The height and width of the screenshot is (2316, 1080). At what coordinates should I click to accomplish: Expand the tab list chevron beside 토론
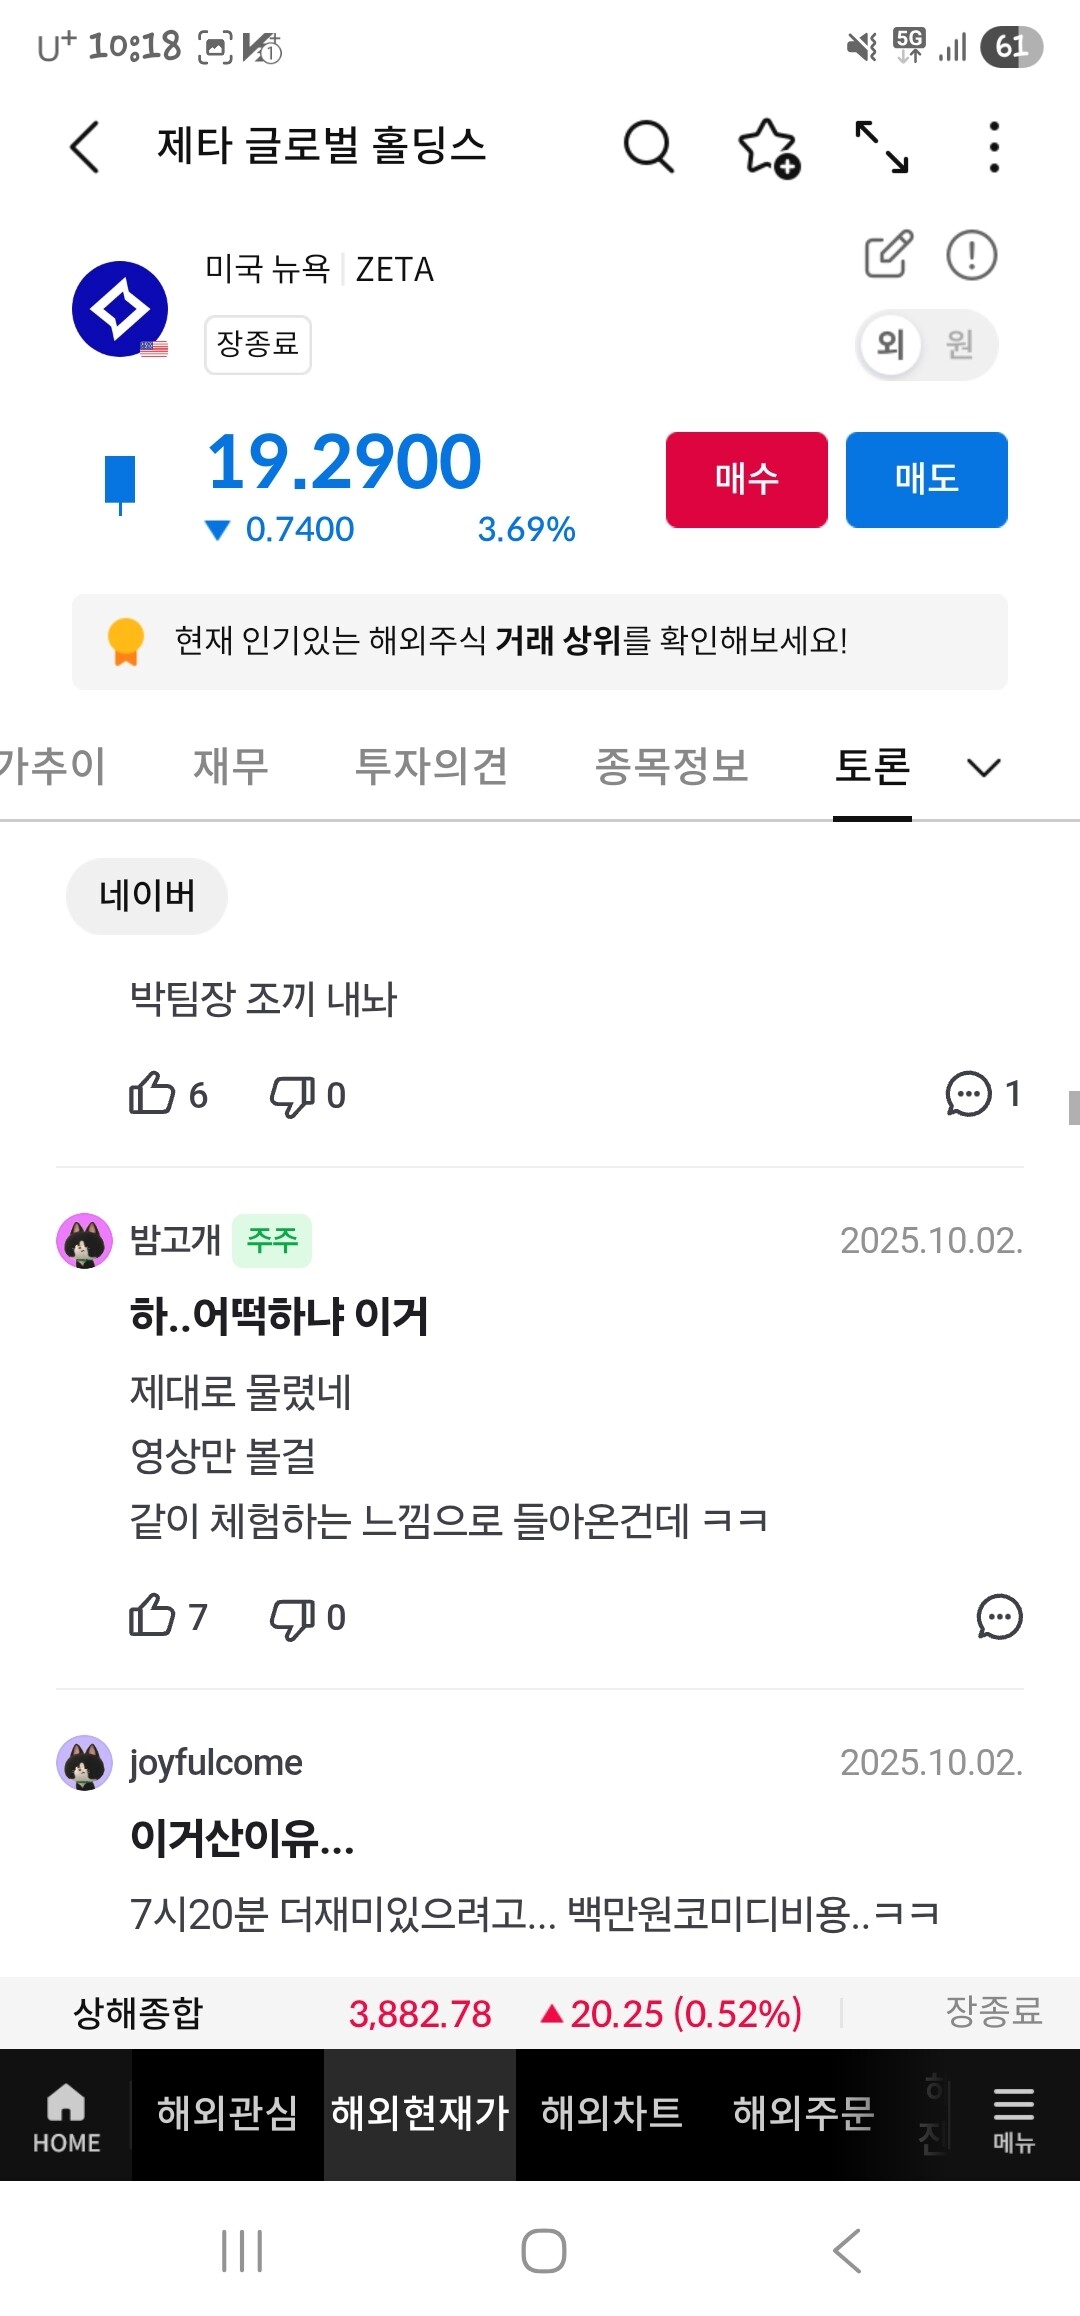[x=984, y=767]
